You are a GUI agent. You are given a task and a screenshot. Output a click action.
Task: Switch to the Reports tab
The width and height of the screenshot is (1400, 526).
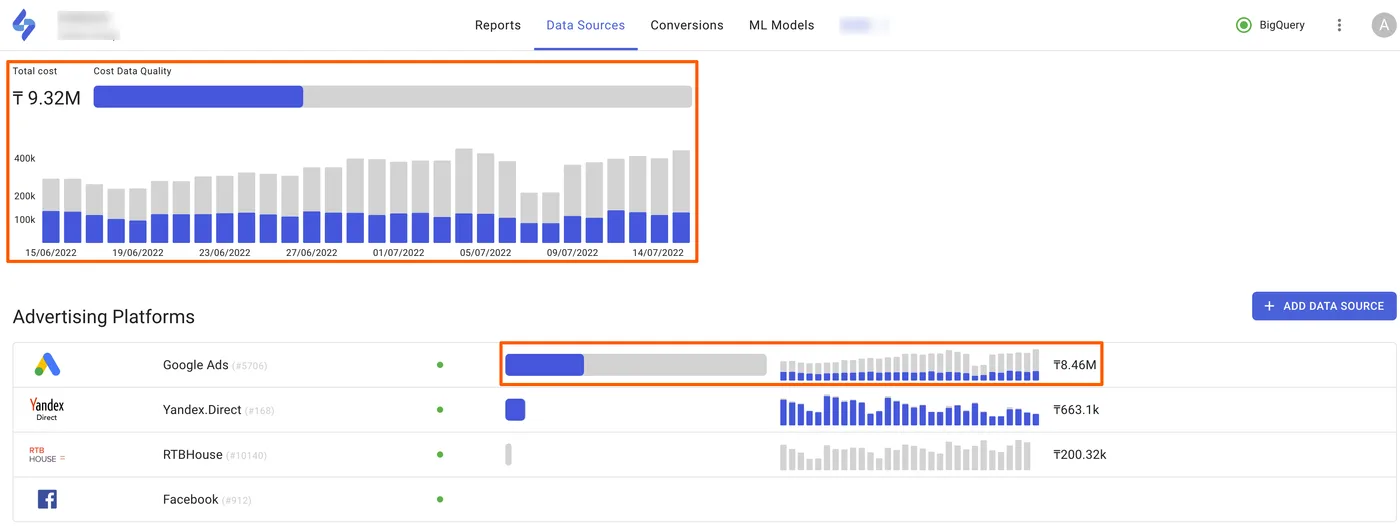tap(498, 25)
